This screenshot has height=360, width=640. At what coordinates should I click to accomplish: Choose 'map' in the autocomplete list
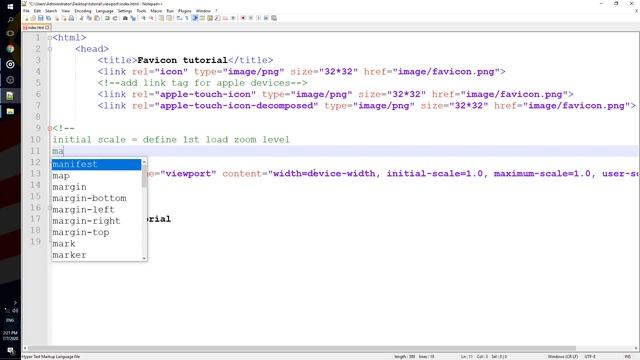point(96,176)
